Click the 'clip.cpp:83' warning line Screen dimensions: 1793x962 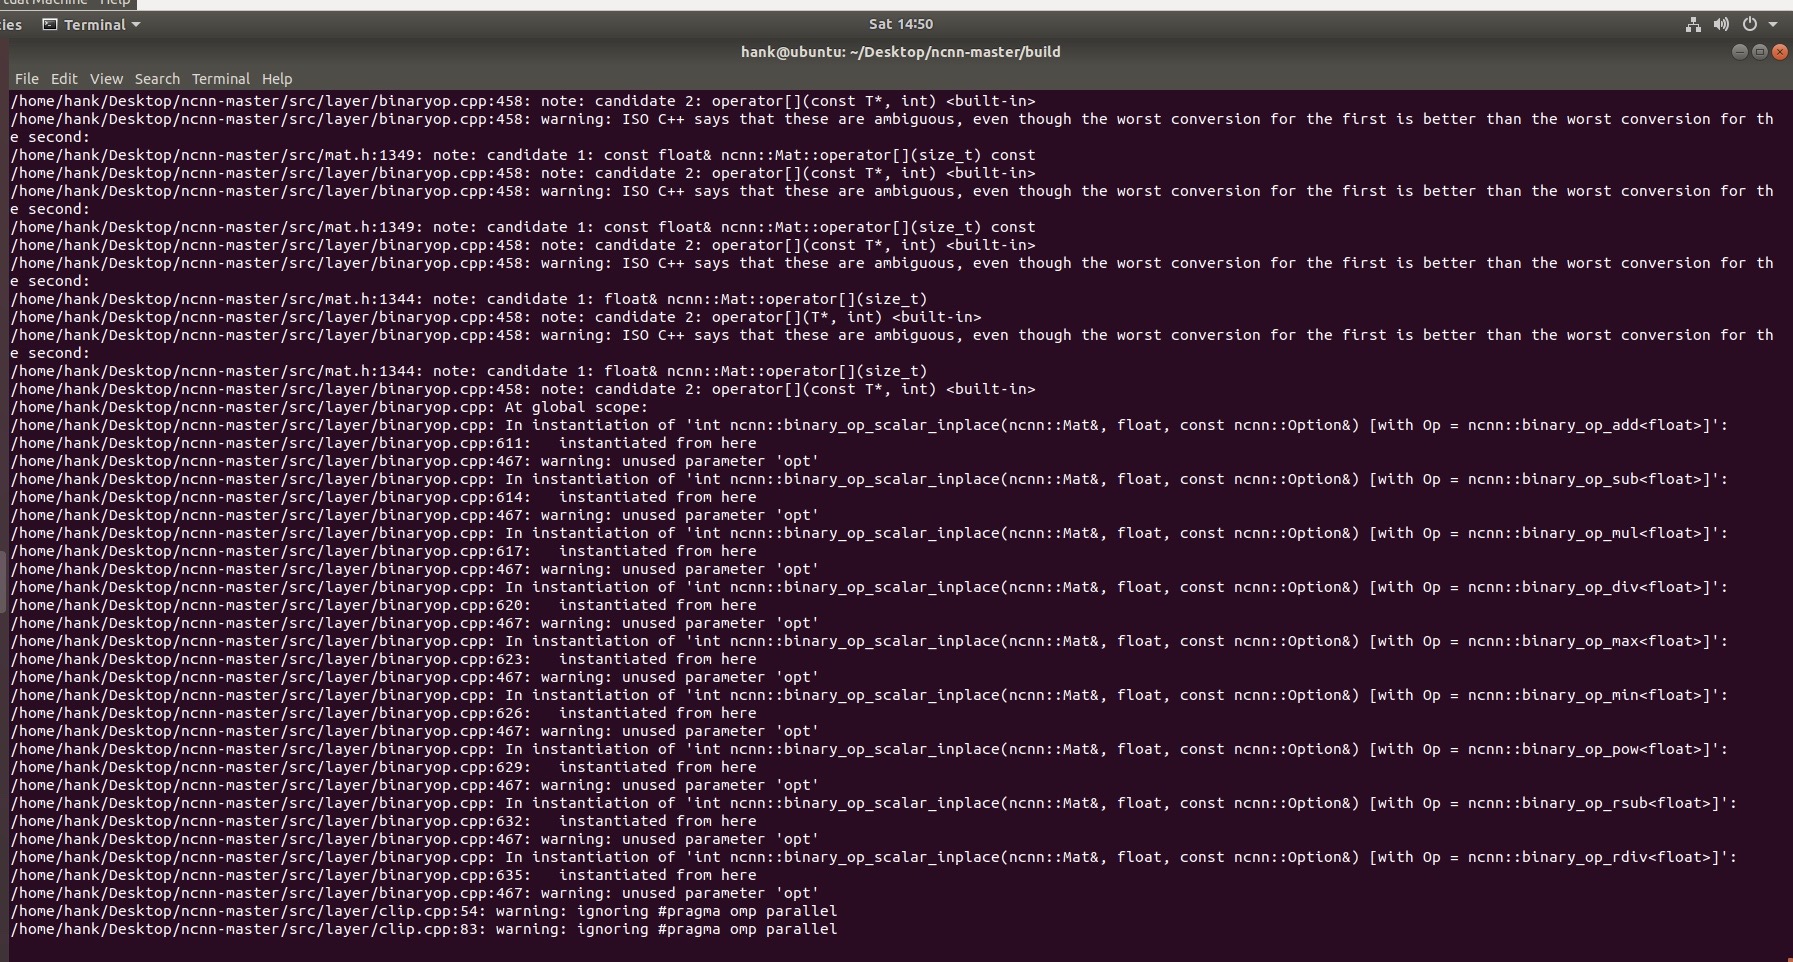coord(424,930)
